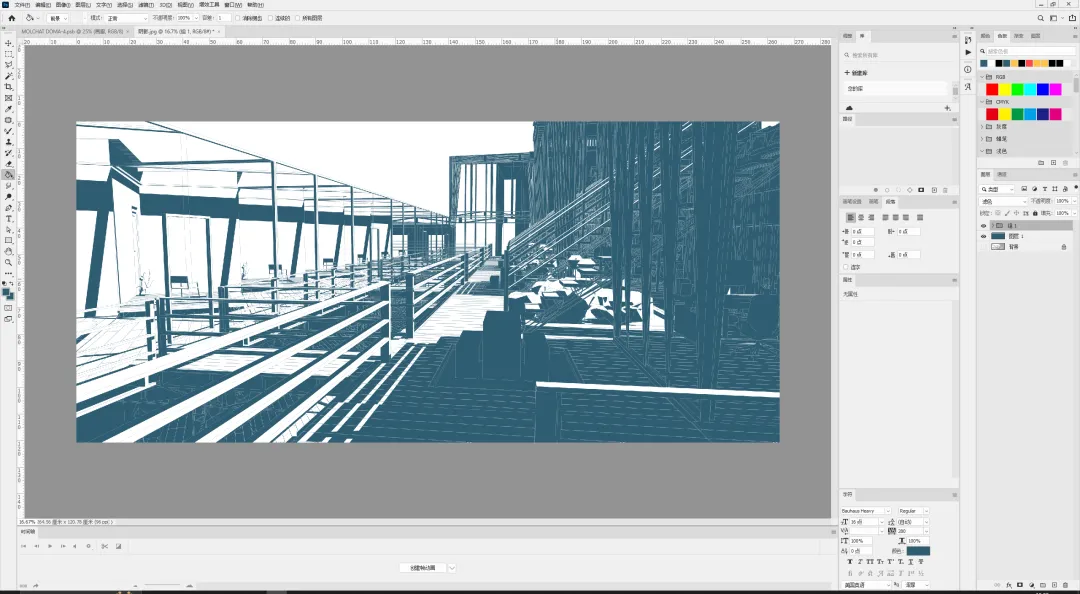This screenshot has width=1080, height=594.
Task: Select the Magic Wand tool
Action: [x=8, y=76]
